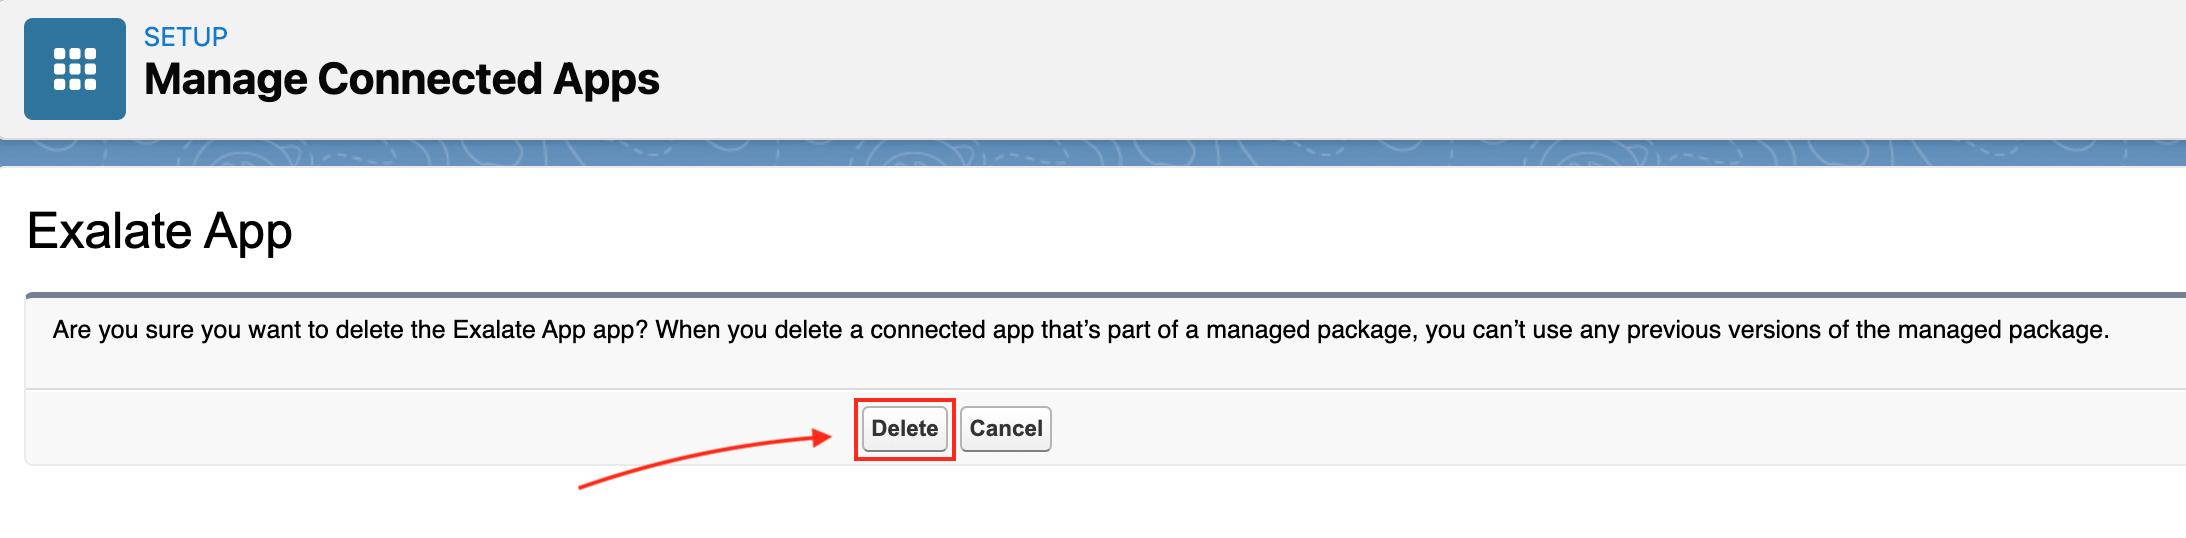This screenshot has width=2186, height=538.
Task: Click the word 'Apps' in page title
Action: 606,79
